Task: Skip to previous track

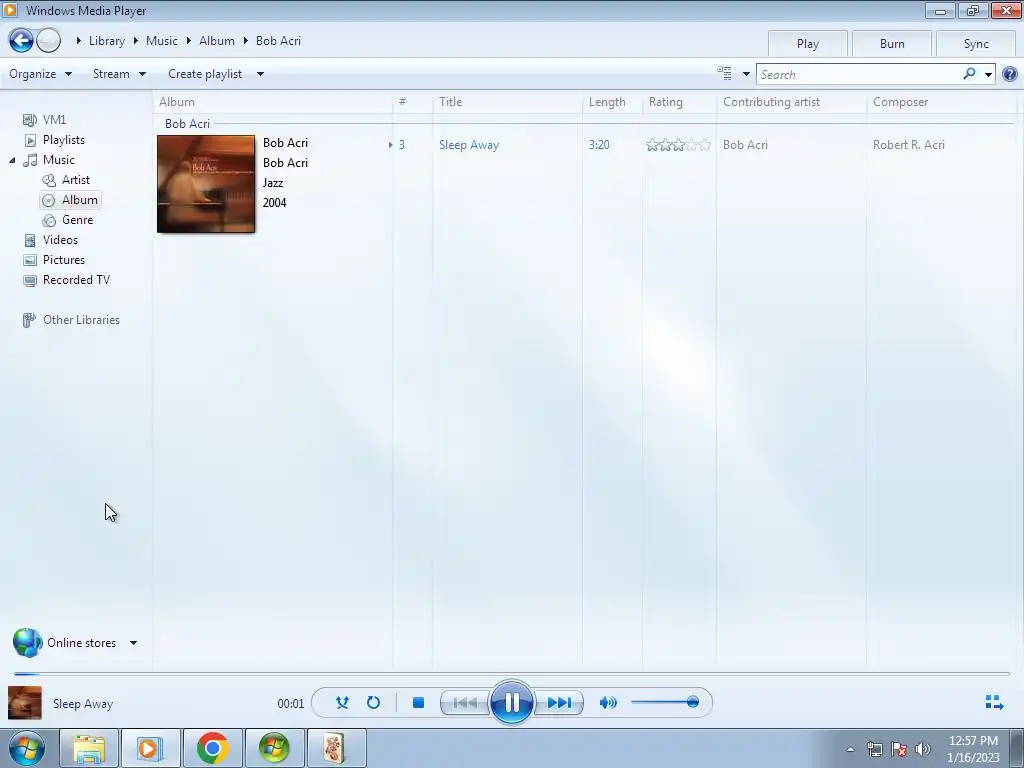Action: [465, 703]
